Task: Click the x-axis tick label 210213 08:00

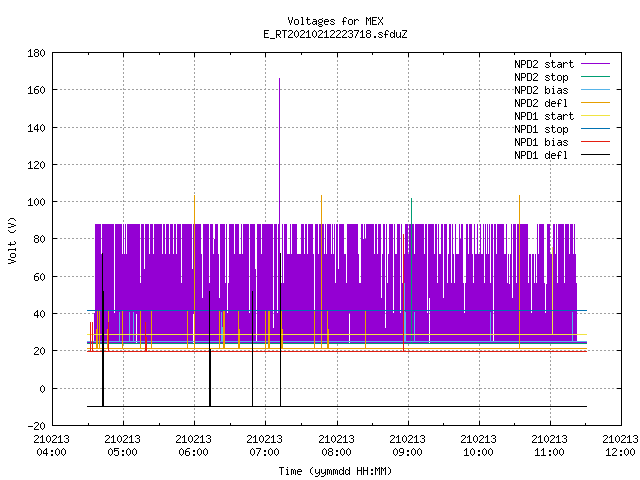Action: tap(336, 446)
